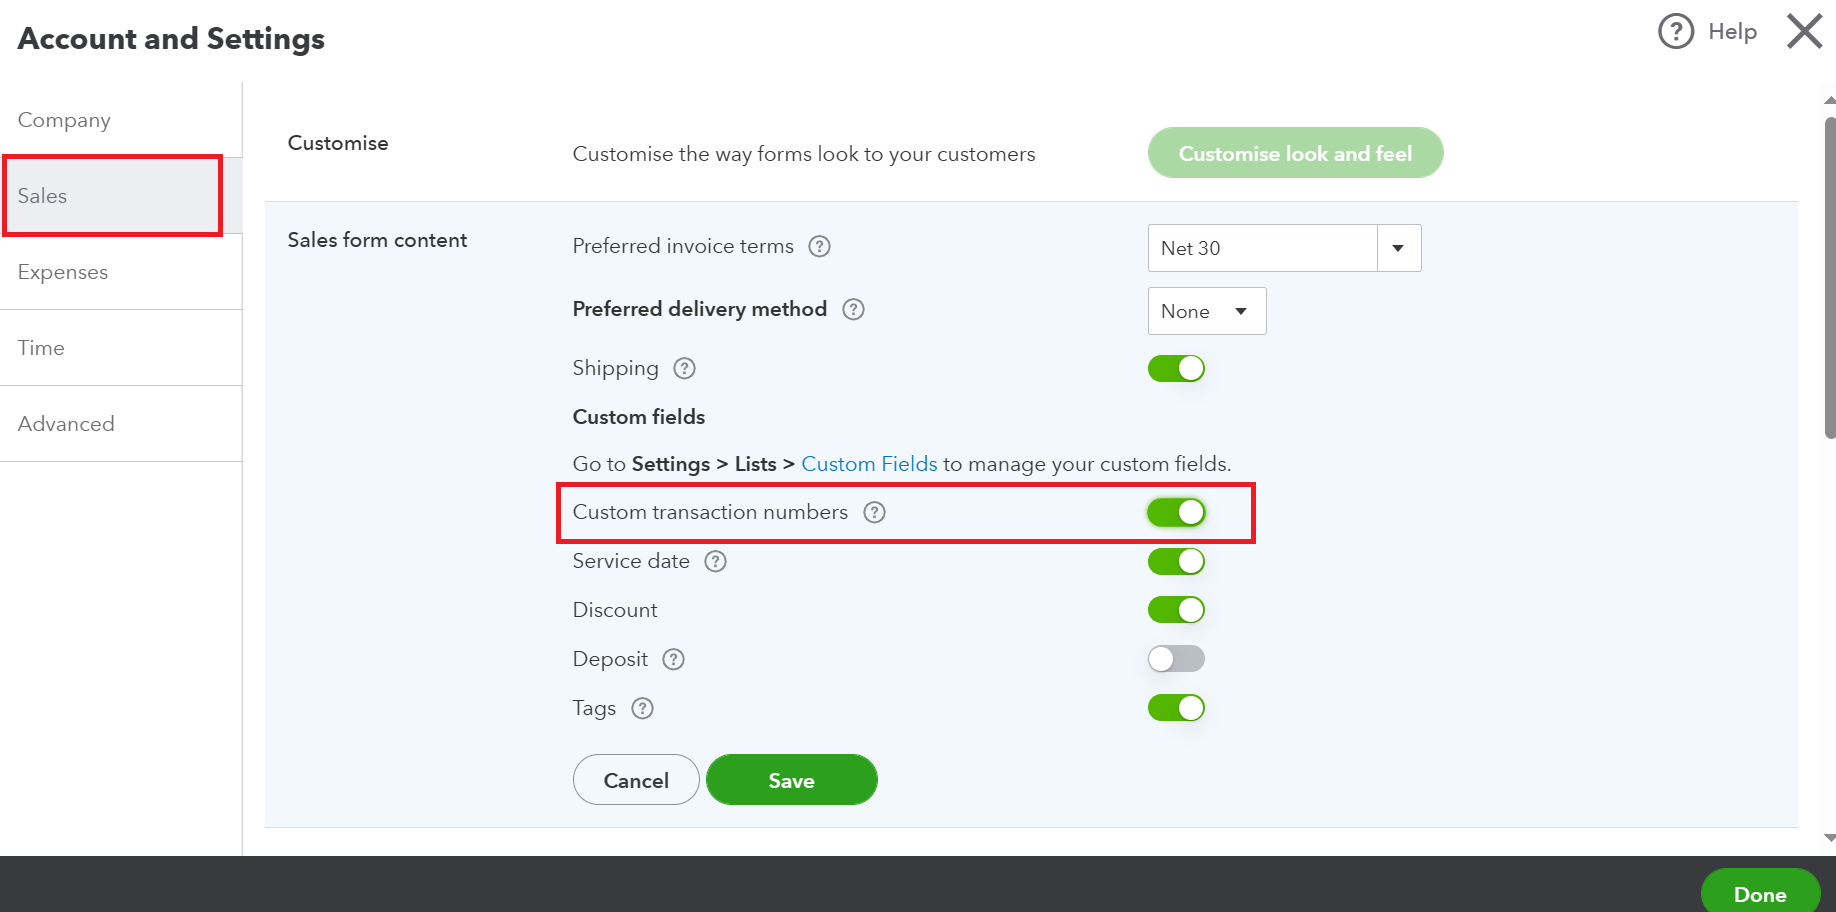Open the Tags help tooltip icon
Screen dimensions: 1836x912
click(642, 708)
